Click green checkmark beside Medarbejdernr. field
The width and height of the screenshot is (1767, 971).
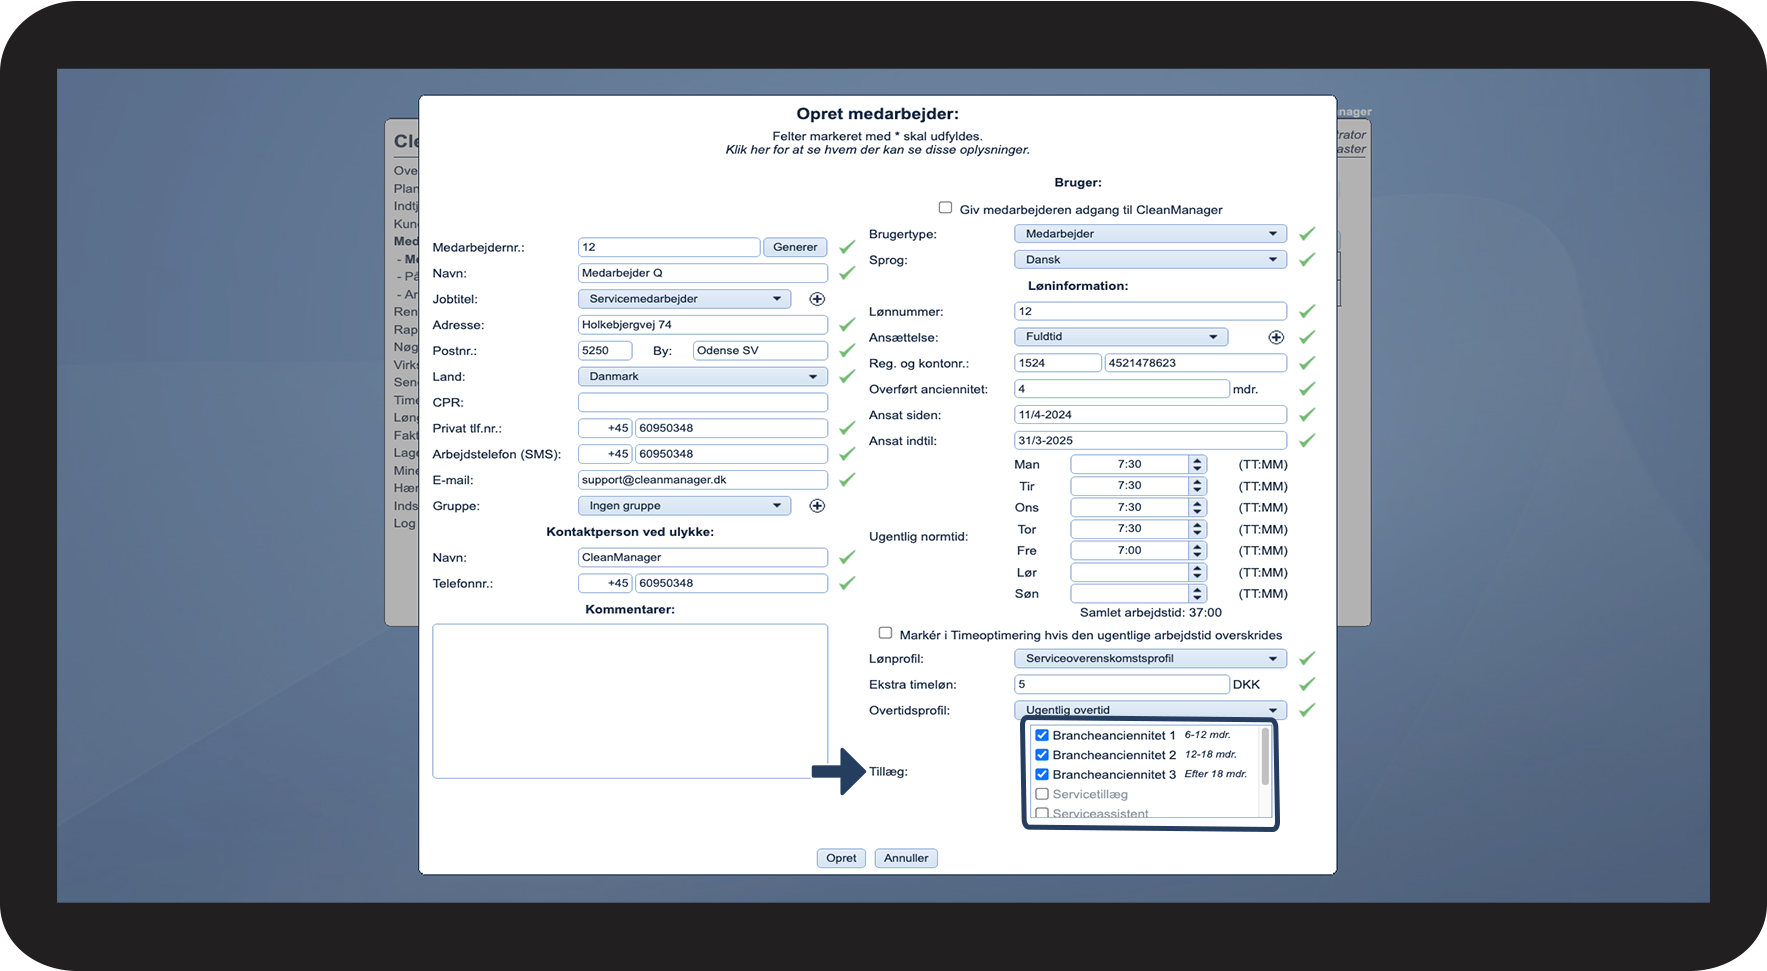[x=847, y=247]
